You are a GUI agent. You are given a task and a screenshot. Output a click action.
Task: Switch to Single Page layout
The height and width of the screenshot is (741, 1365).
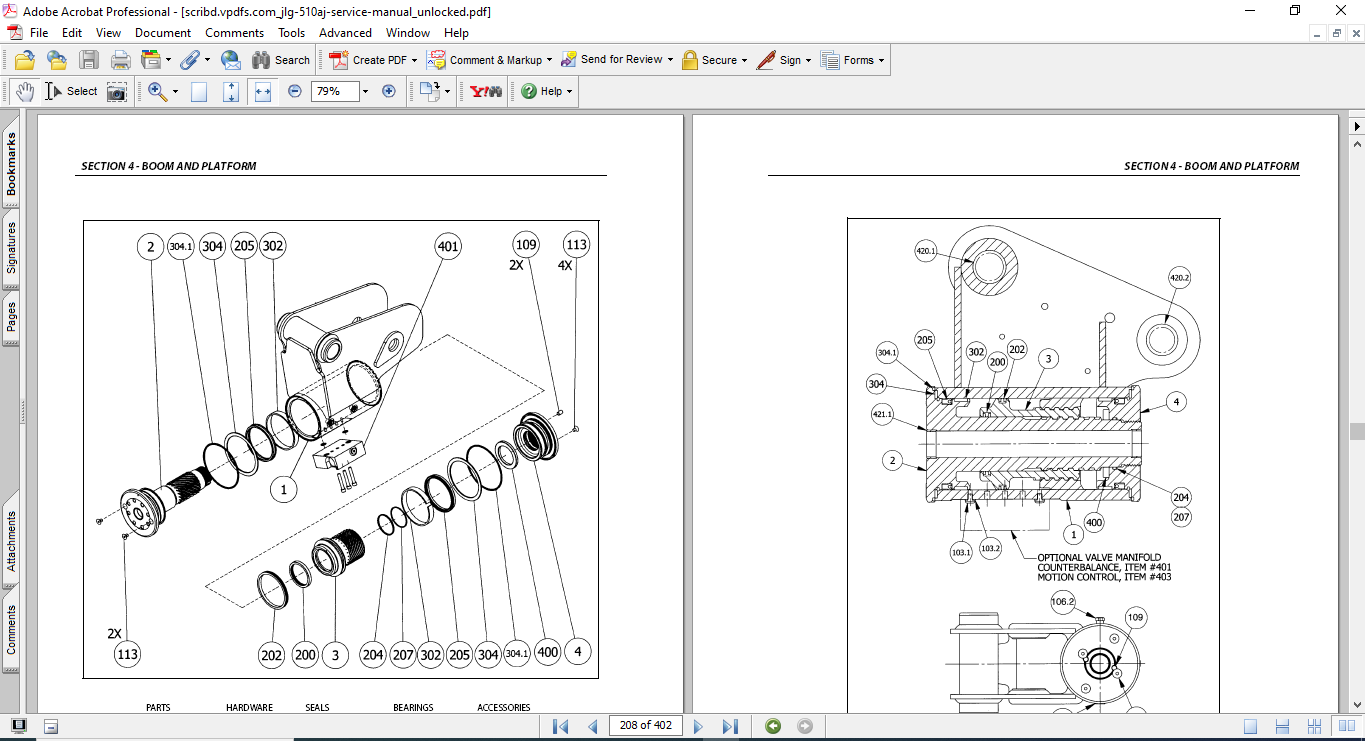pyautogui.click(x=1250, y=726)
